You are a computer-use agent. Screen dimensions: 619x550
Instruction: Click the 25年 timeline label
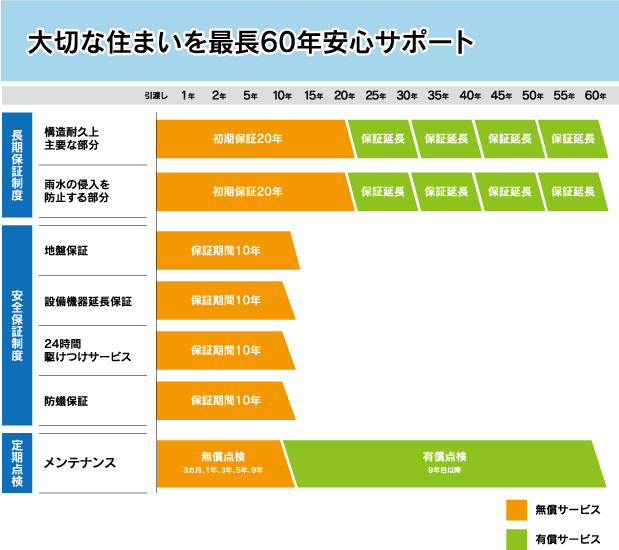click(x=375, y=96)
